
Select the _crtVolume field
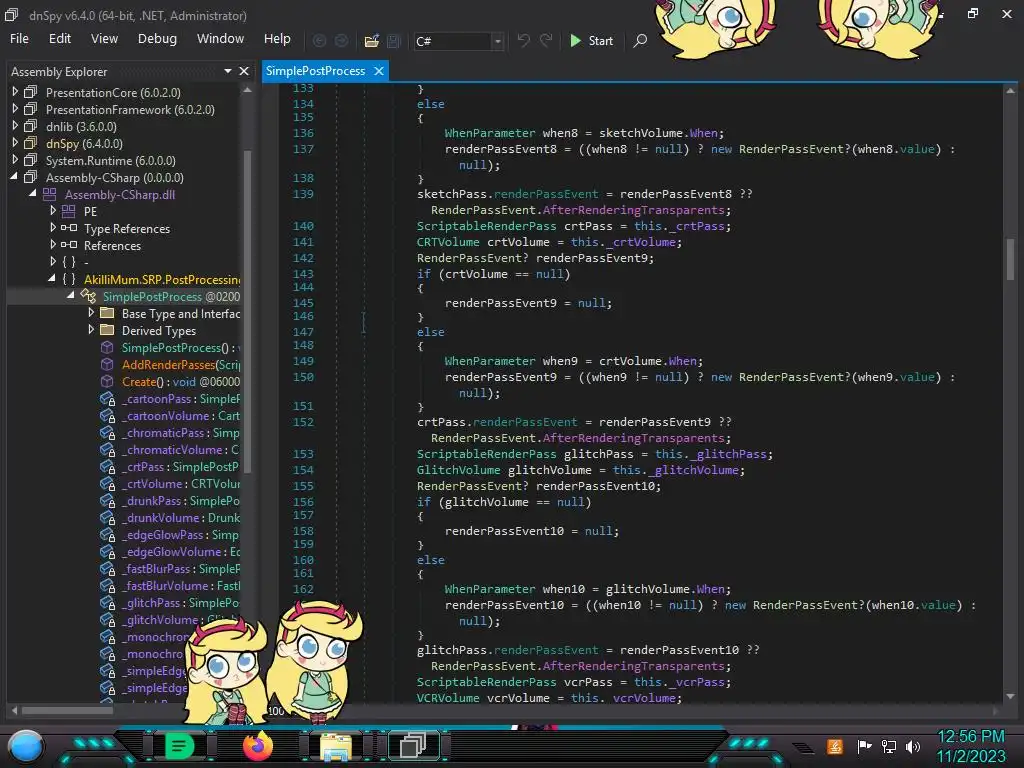point(180,483)
